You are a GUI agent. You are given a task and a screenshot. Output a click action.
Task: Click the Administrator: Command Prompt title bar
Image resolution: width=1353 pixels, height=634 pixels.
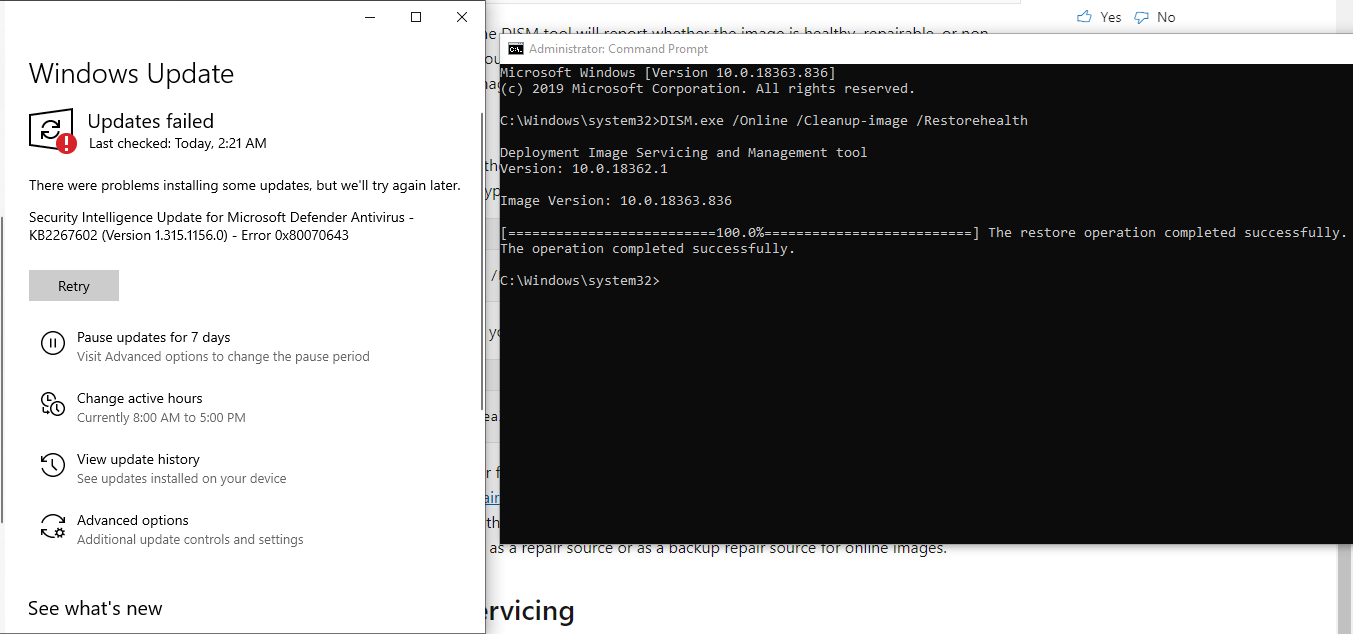pyautogui.click(x=926, y=49)
